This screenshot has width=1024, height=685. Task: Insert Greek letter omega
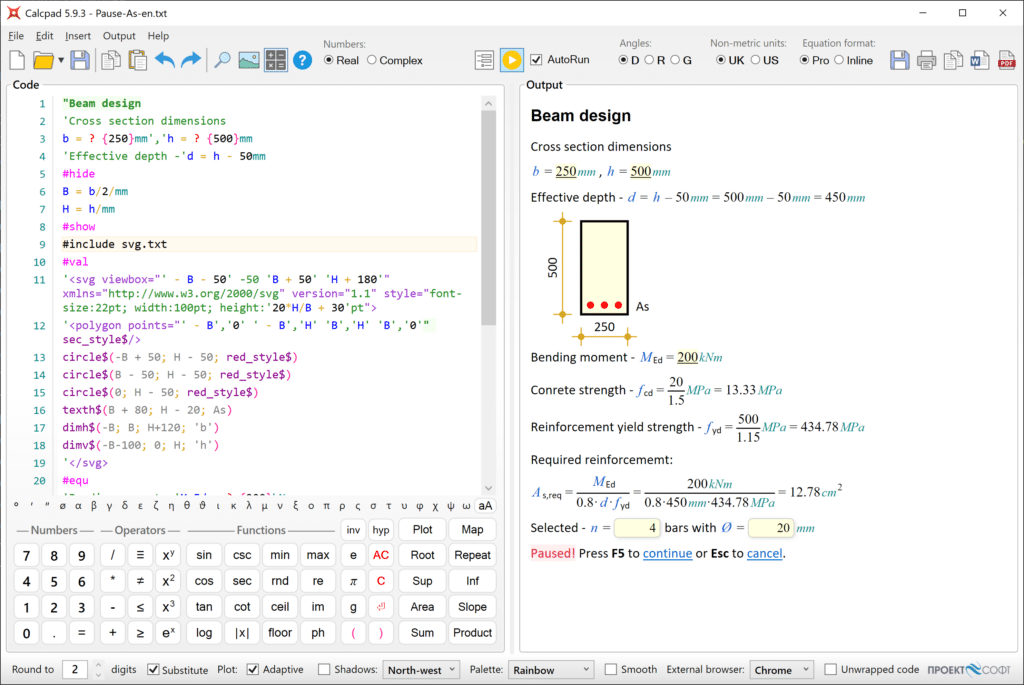466,505
